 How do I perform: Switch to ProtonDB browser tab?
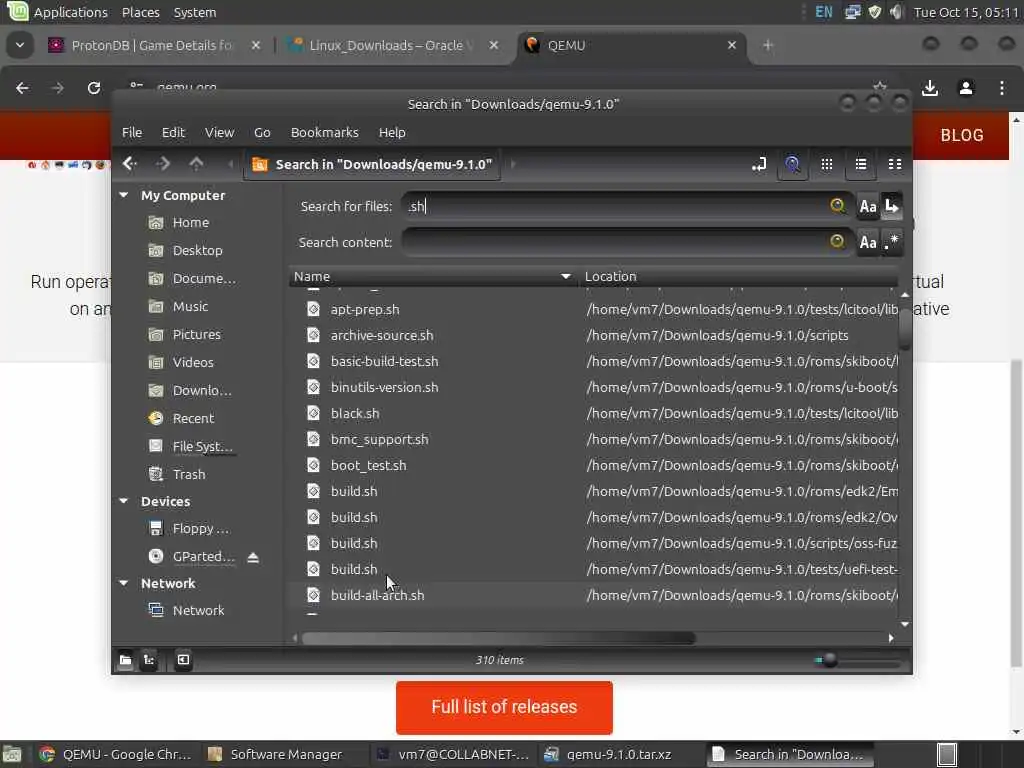[155, 45]
